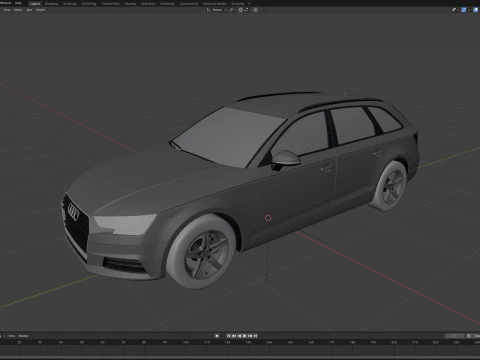Open the timeline View menu

pos(12,336)
